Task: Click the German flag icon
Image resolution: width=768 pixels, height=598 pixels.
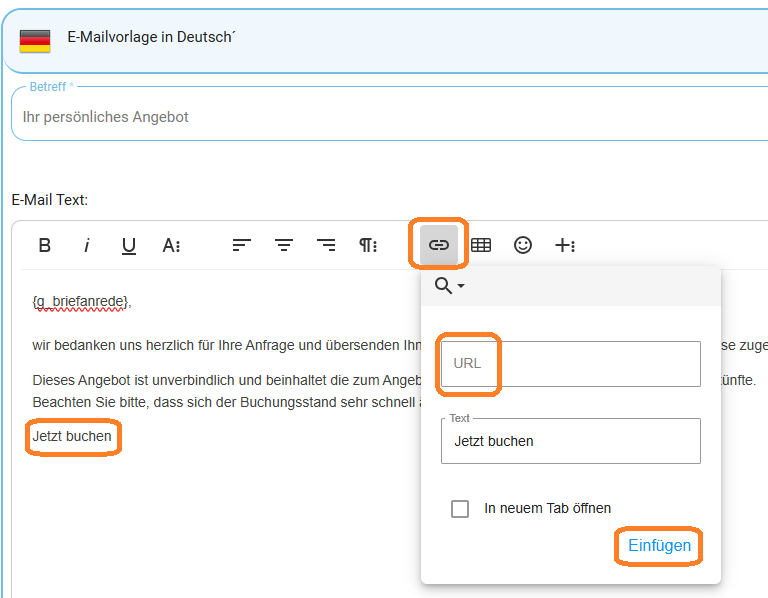Action: click(x=35, y=41)
